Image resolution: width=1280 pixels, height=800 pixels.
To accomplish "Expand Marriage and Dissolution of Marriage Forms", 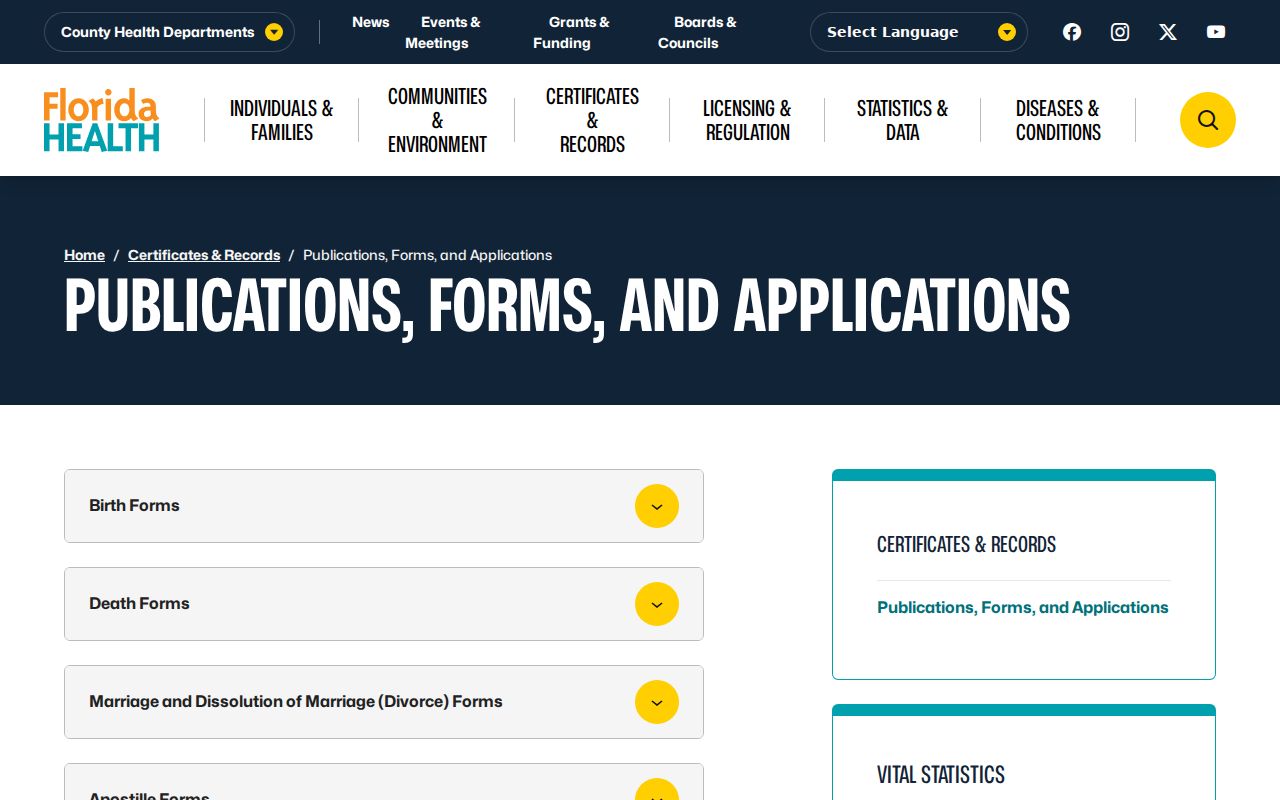I will (384, 702).
